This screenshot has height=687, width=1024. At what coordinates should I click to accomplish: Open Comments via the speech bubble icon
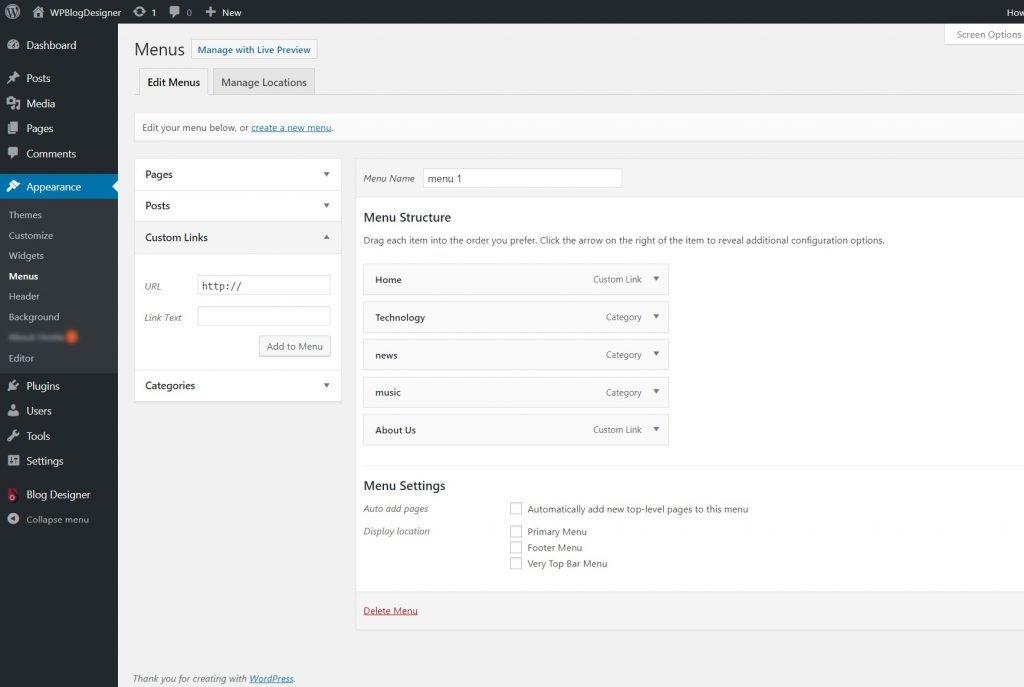pyautogui.click(x=14, y=153)
